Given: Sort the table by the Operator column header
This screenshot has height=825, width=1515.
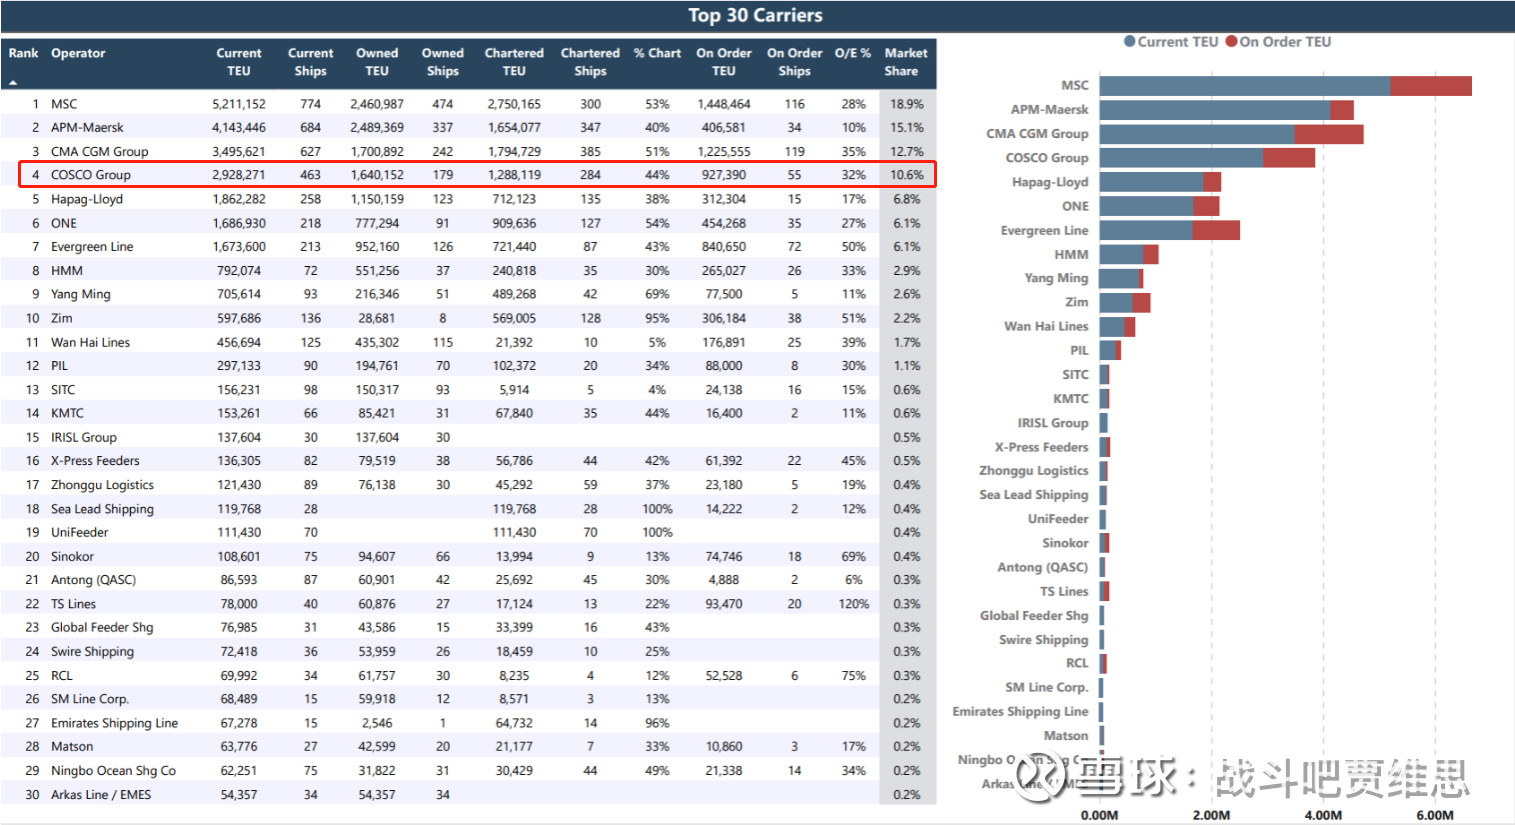Looking at the screenshot, I should tap(78, 53).
